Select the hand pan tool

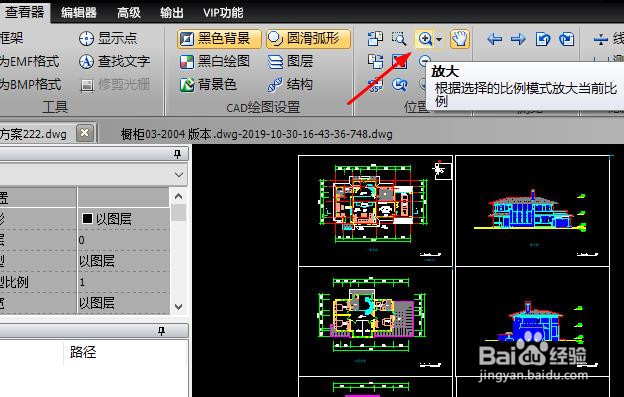(x=460, y=39)
